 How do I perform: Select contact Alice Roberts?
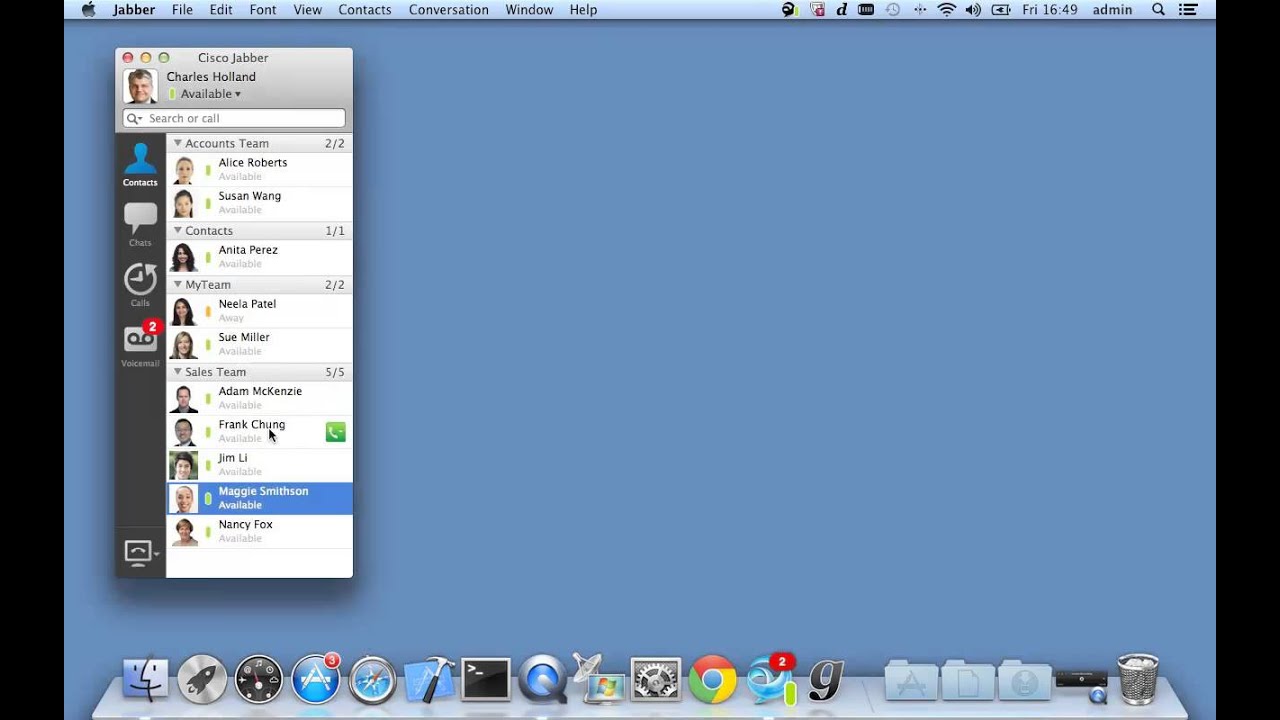[x=259, y=170]
